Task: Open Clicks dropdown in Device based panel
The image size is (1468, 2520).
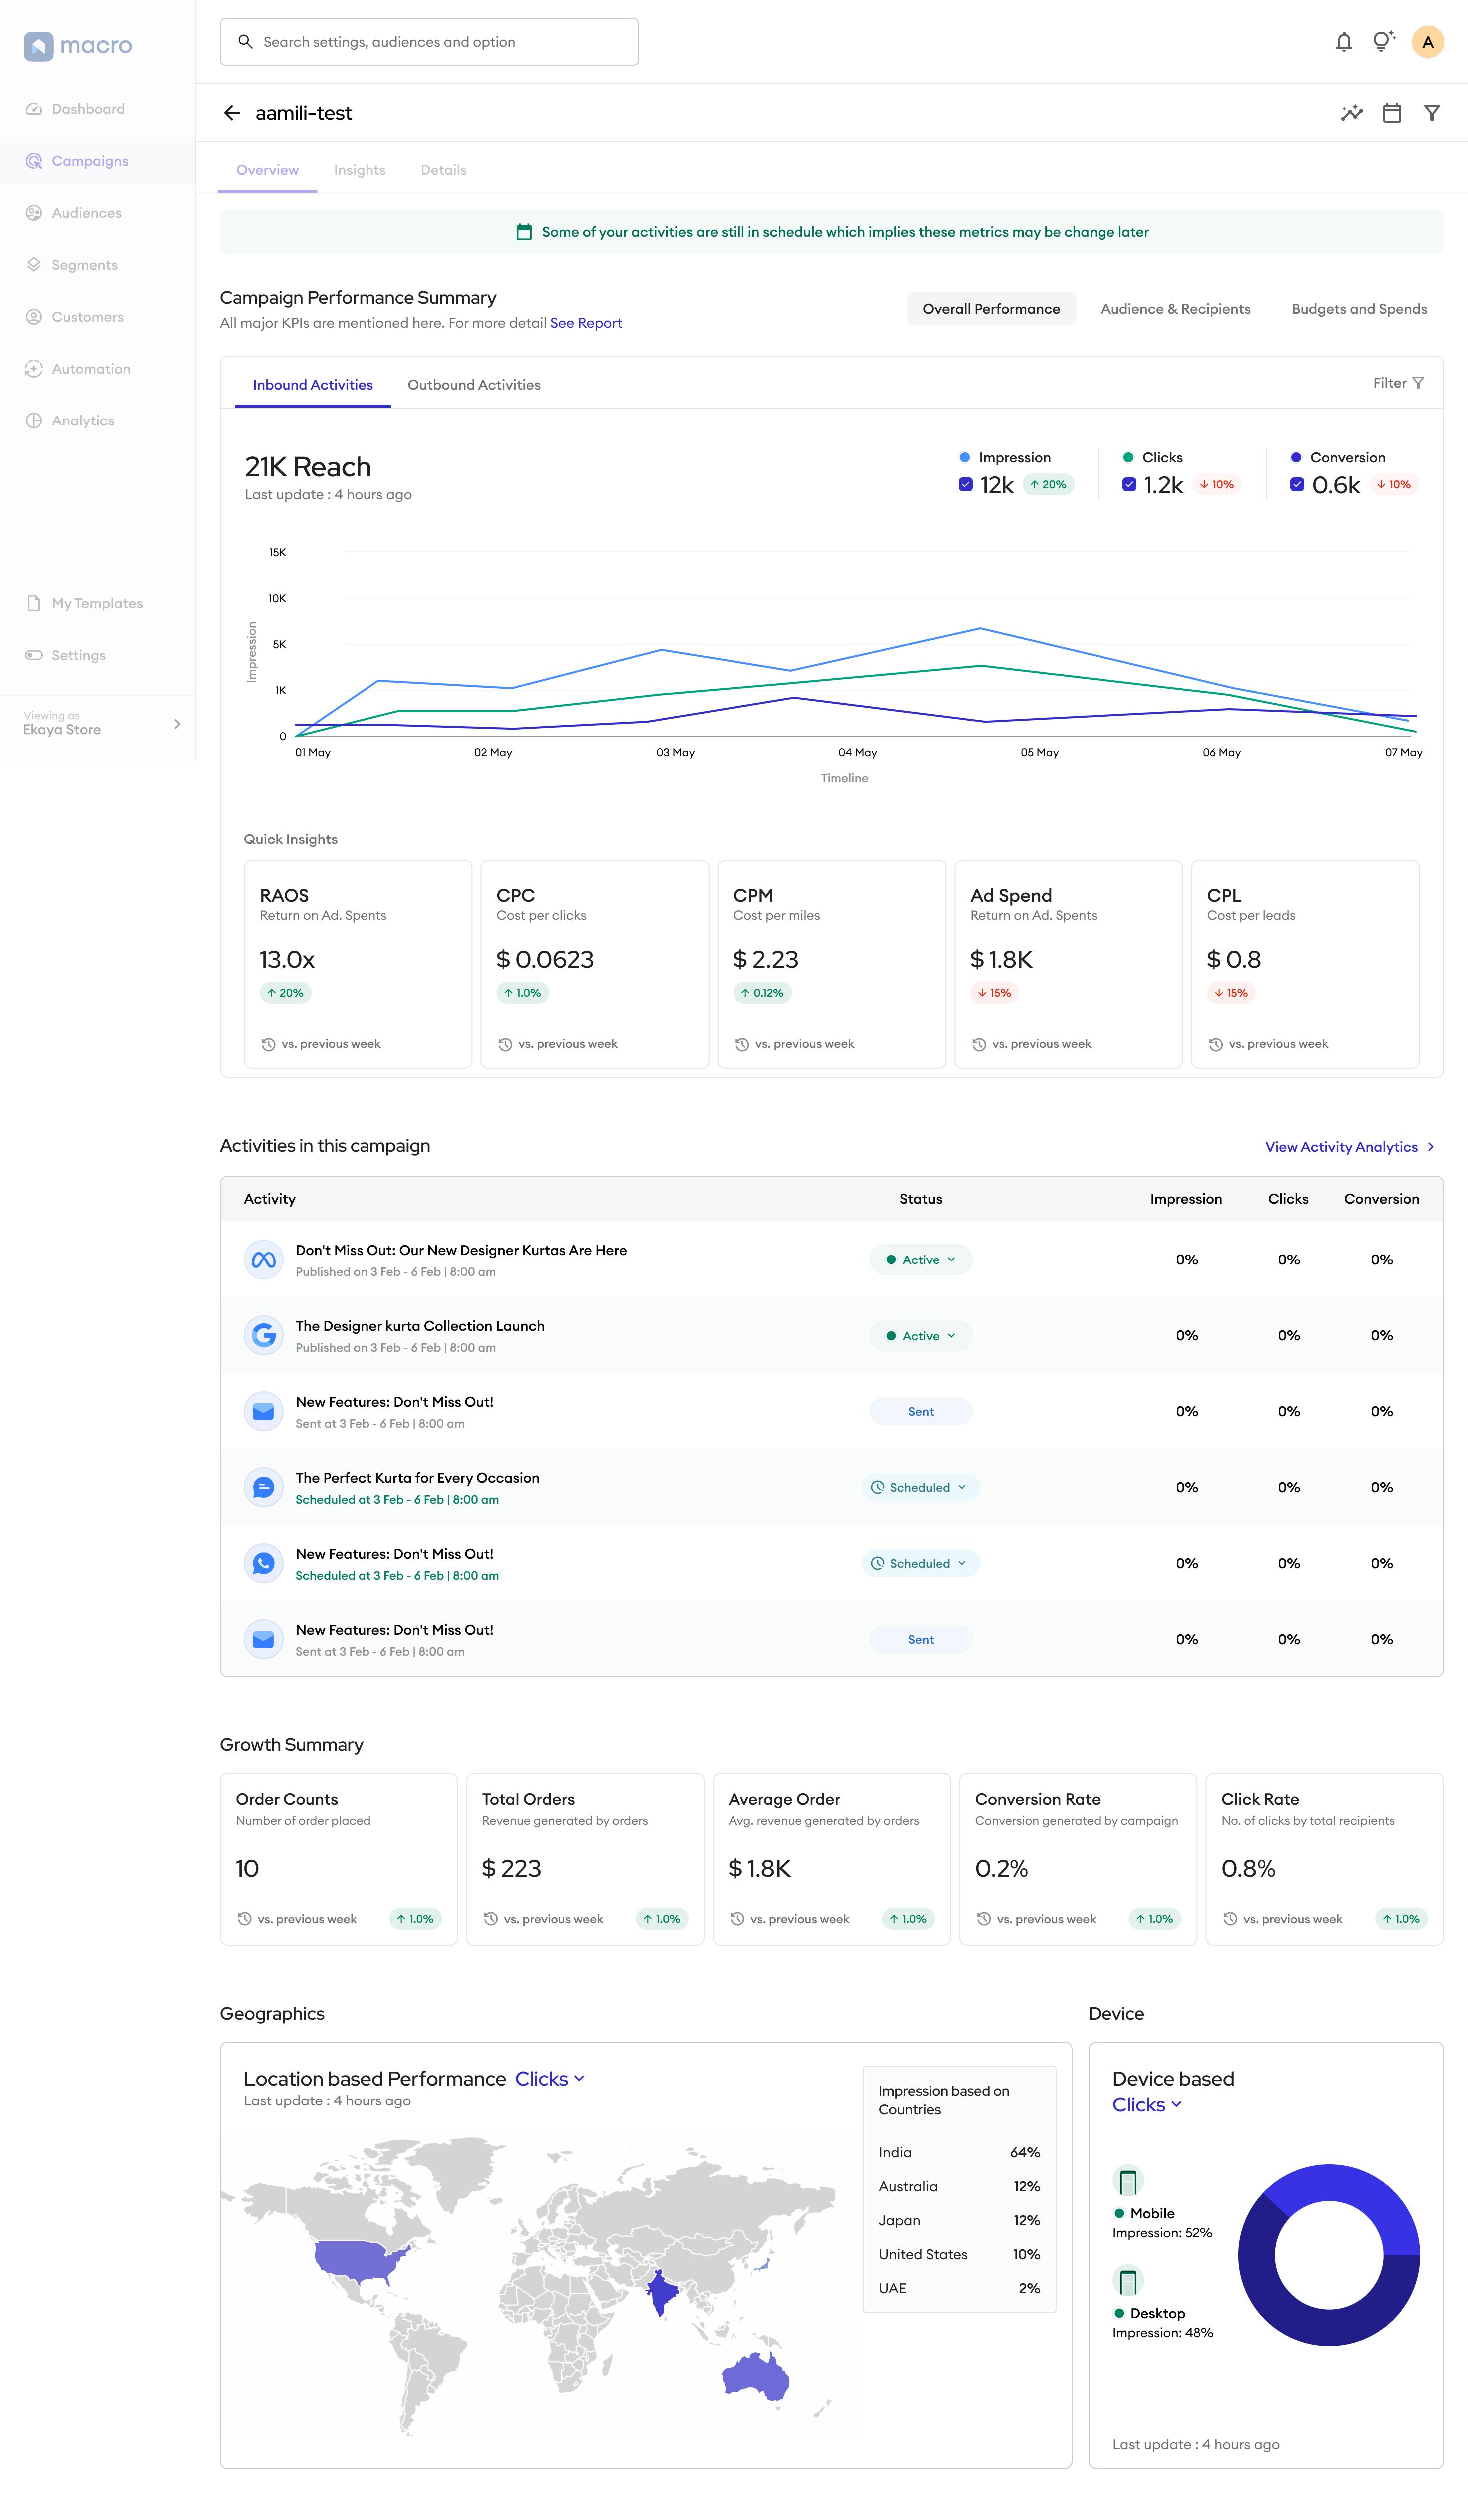Action: point(1147,2105)
